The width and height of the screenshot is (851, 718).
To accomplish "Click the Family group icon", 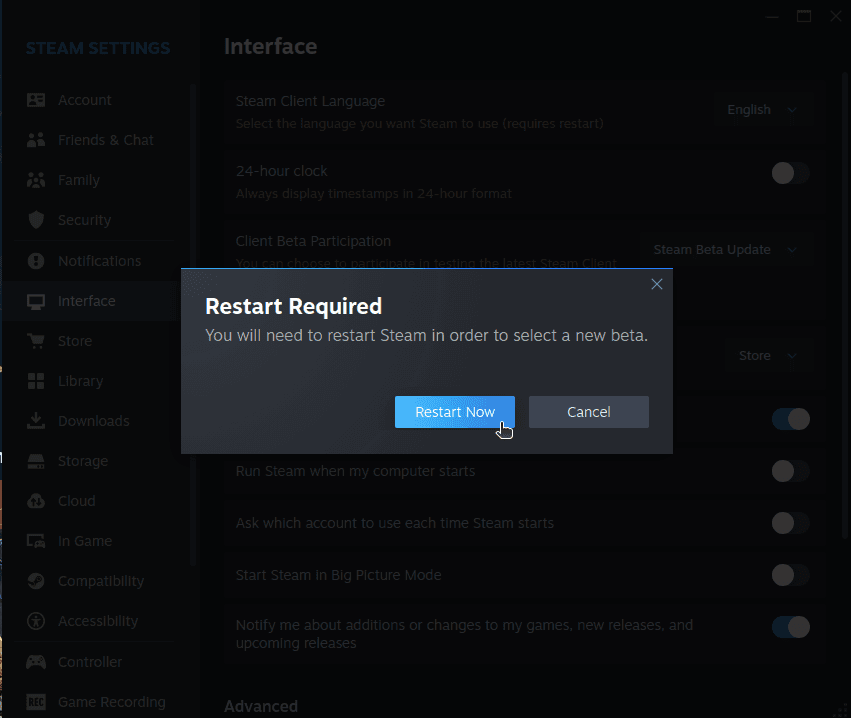I will [x=36, y=180].
